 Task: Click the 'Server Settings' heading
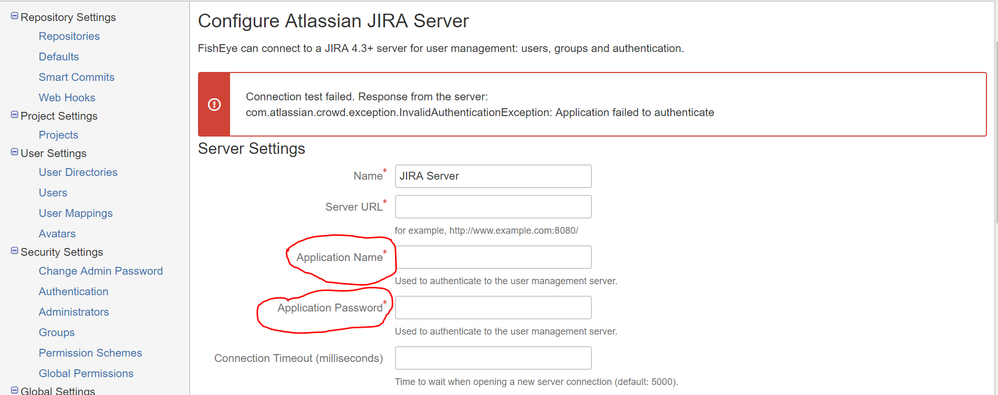[252, 149]
